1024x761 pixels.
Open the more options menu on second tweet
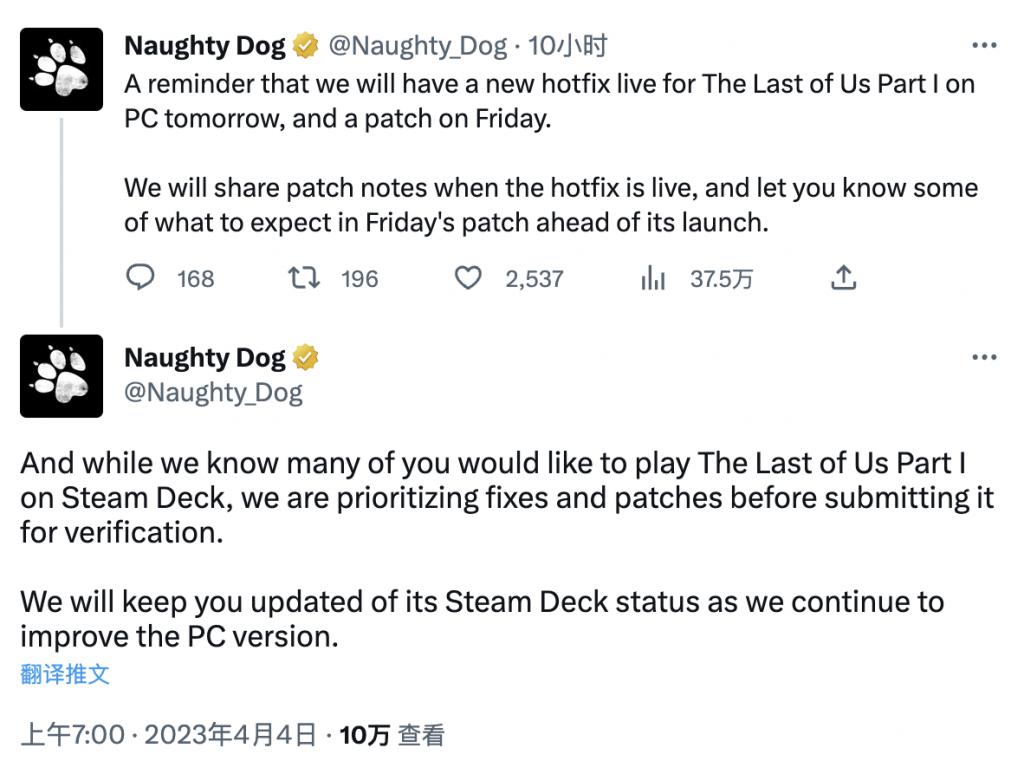pos(984,357)
